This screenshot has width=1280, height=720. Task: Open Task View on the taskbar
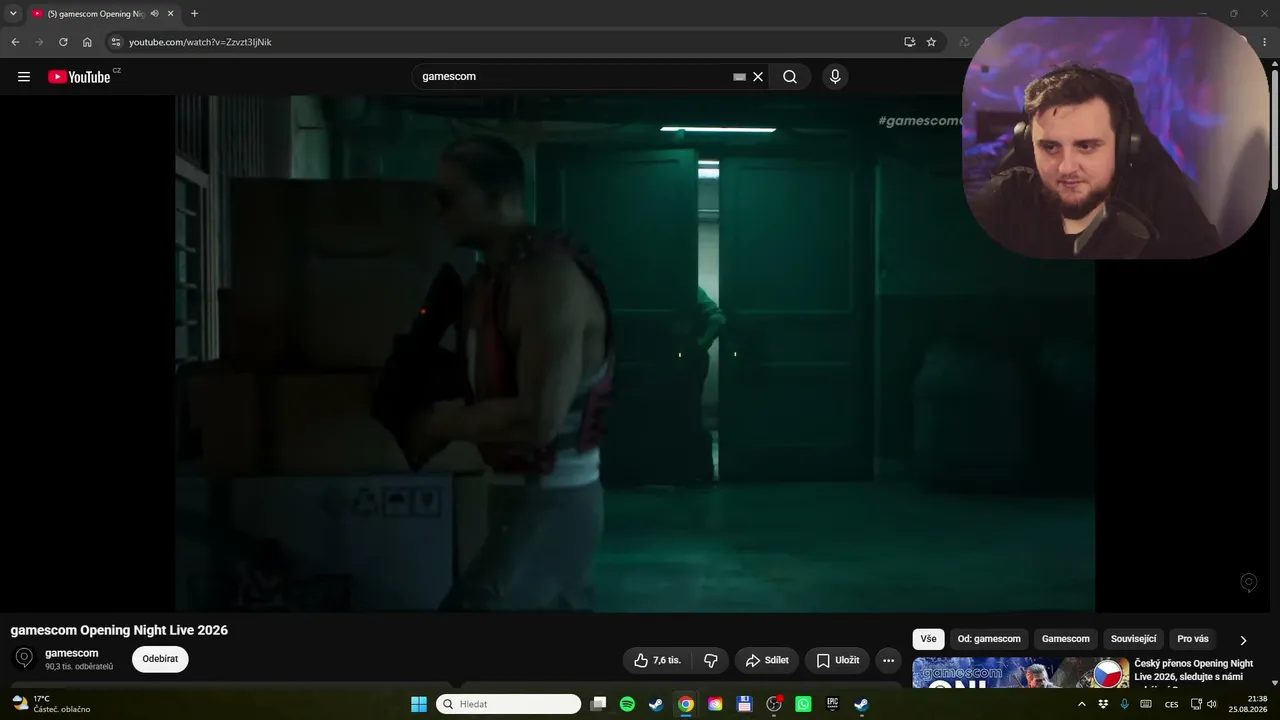coord(598,704)
